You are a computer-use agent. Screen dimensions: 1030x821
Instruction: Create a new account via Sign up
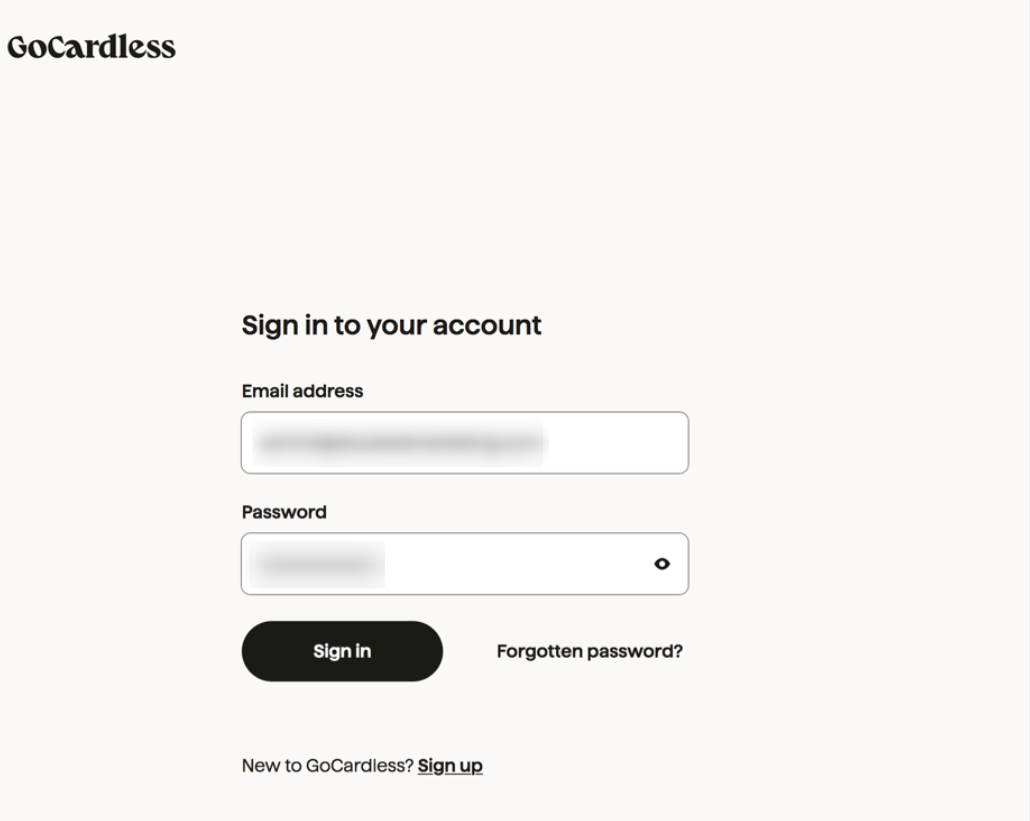pos(450,766)
